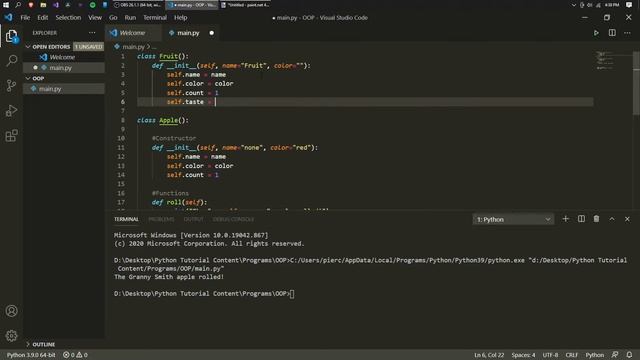
Task: Open the Explorer view in activity bar
Action: pyautogui.click(x=11, y=37)
